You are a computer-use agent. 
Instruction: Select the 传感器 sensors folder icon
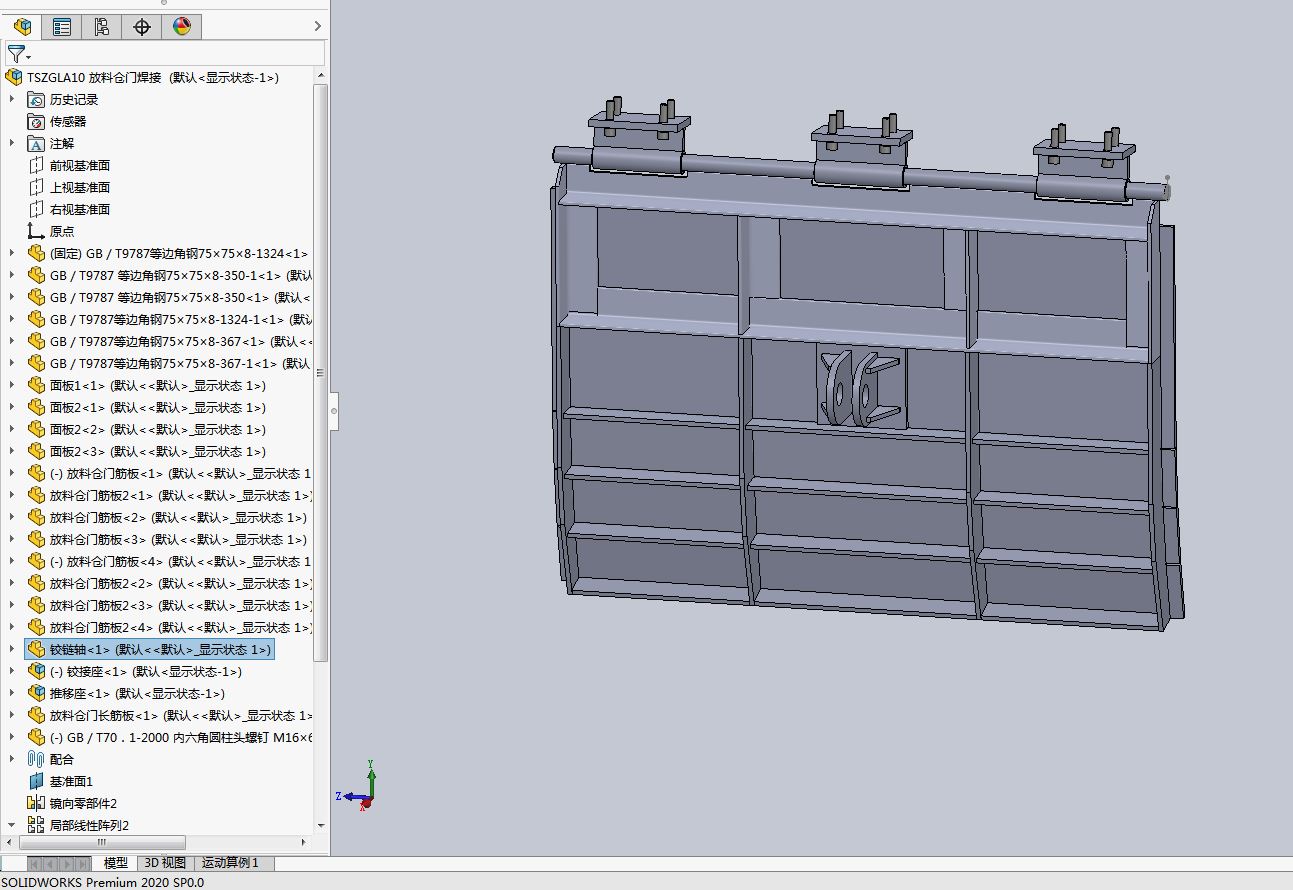(x=36, y=121)
